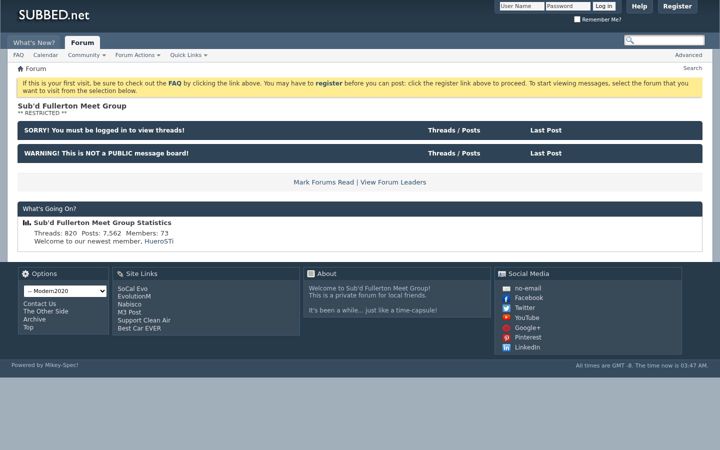Click the YouTube text link
Screen dimensions: 720x450
click(x=527, y=318)
